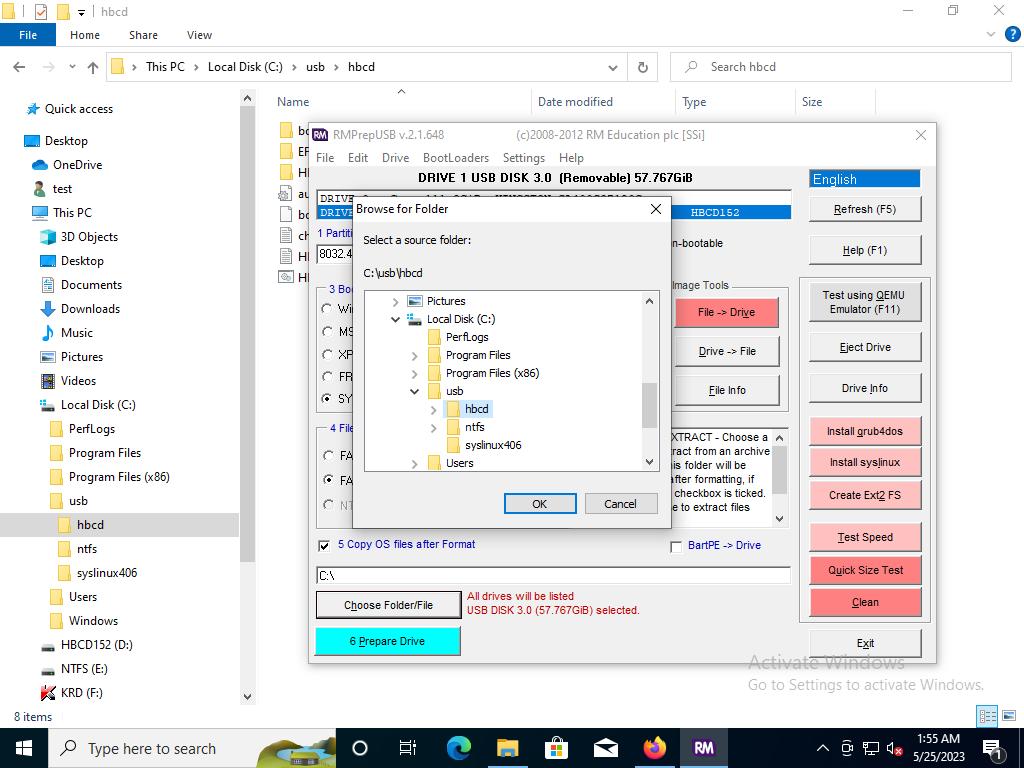Open the Mail app taskbar icon
The height and width of the screenshot is (768, 1024).
606,748
